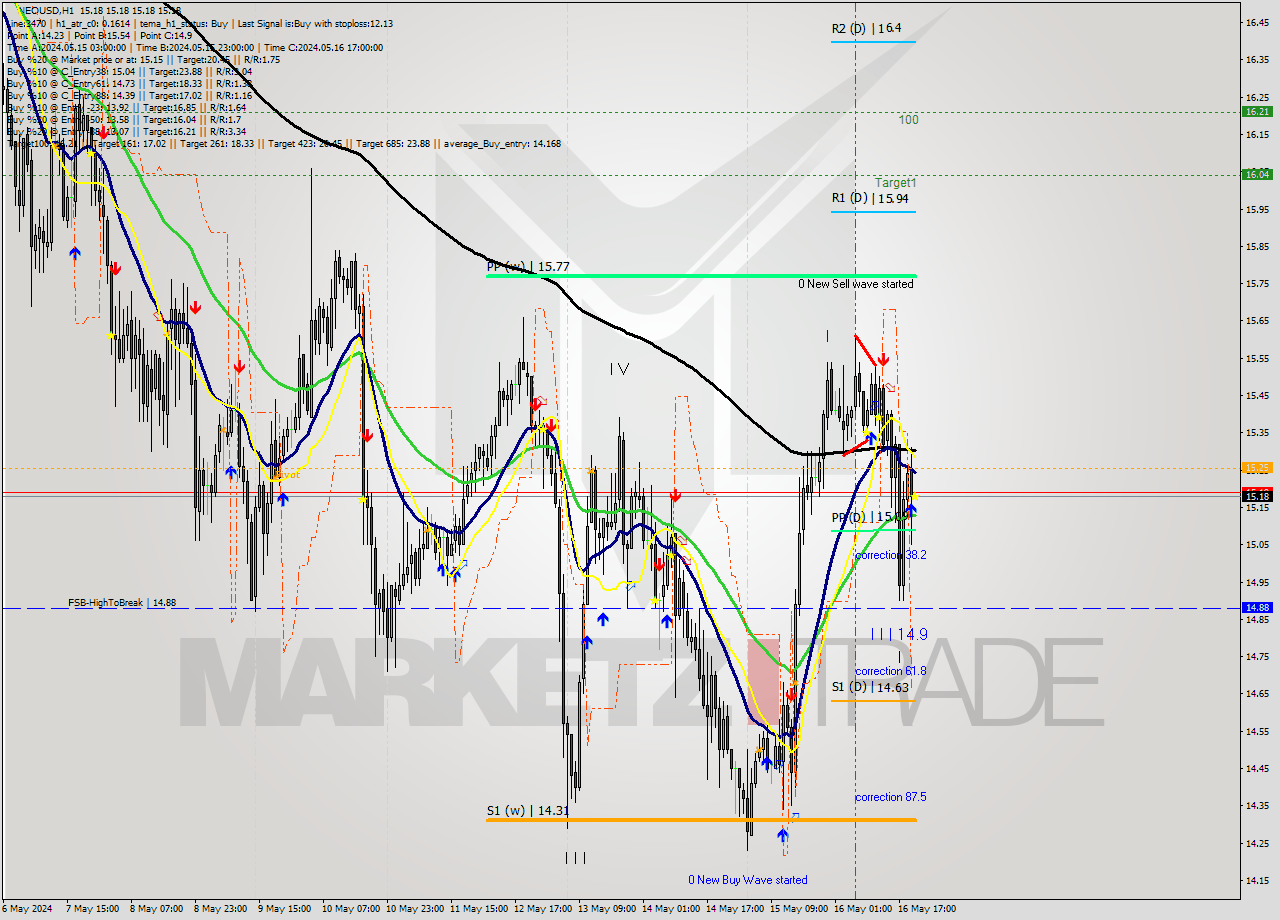Click the 'tema_h1_status: Buy' text
This screenshot has width=1280, height=920.
pyautogui.click(x=184, y=23)
